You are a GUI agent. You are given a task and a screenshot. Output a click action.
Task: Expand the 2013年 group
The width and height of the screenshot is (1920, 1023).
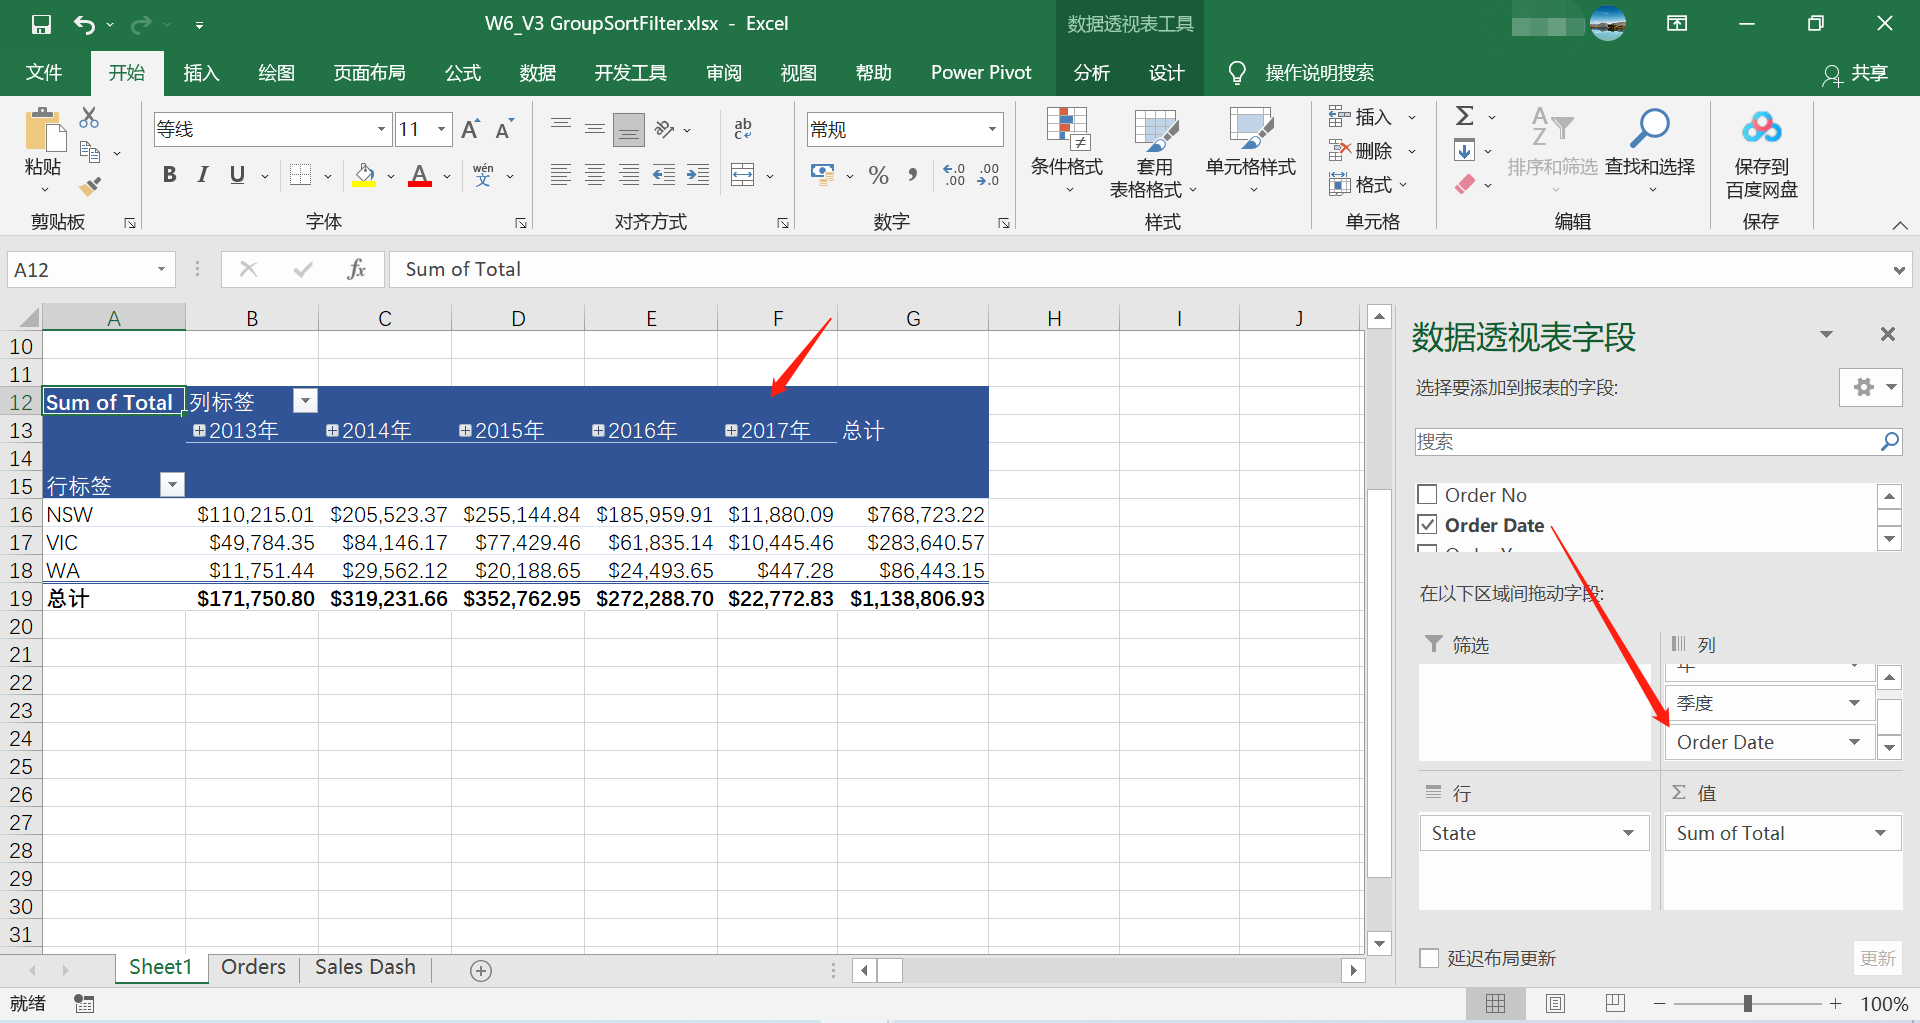(199, 431)
